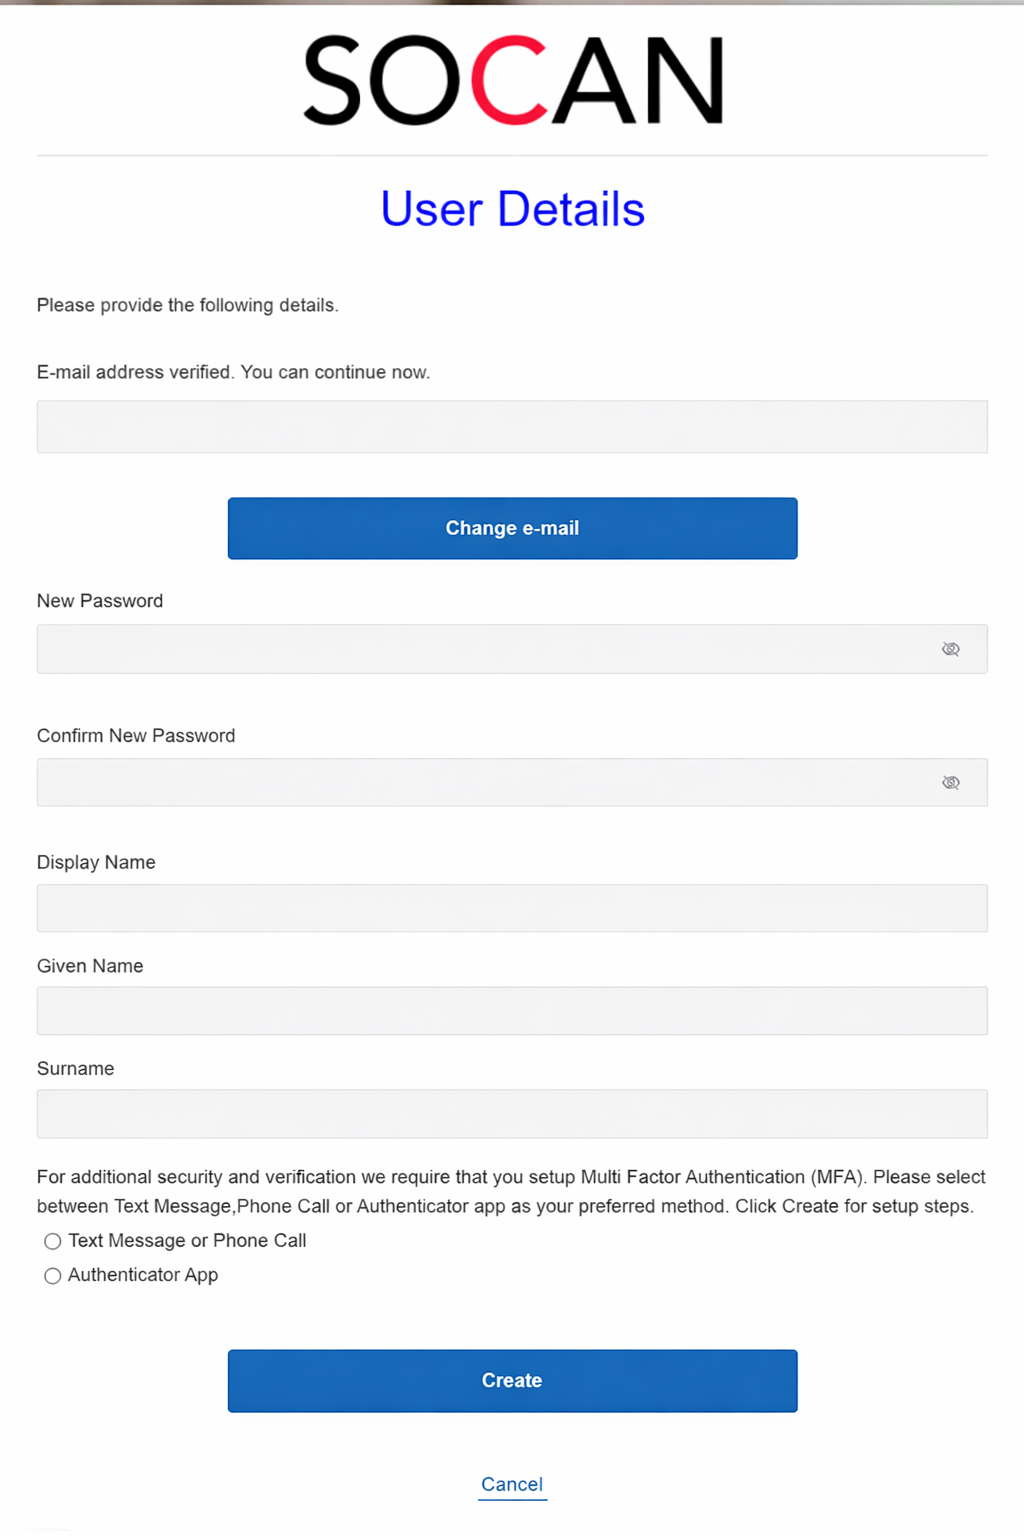Click the Confirm New Password input
Screen dimensions: 1024x1536
480,782
